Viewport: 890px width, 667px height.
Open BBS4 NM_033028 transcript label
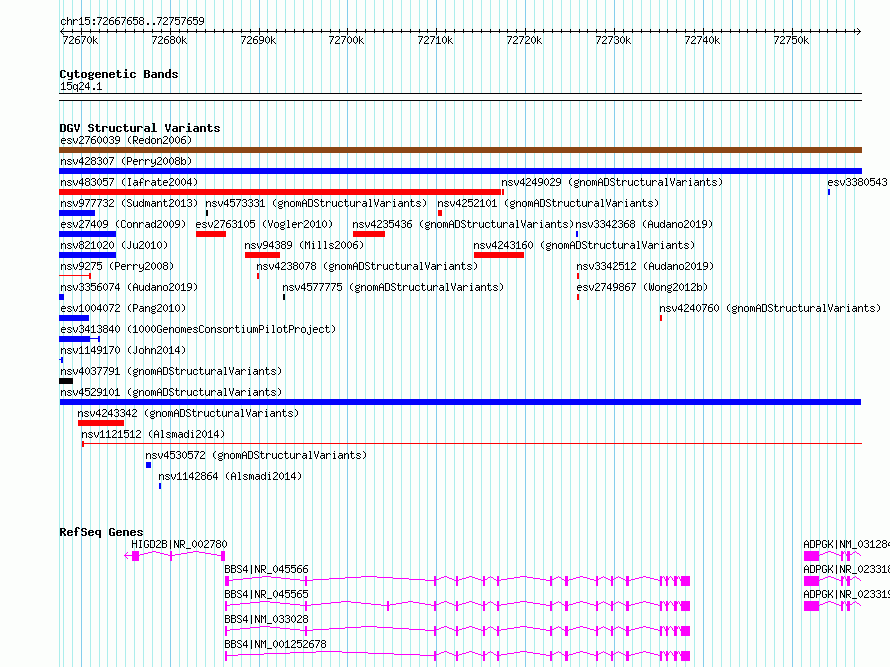(266, 619)
